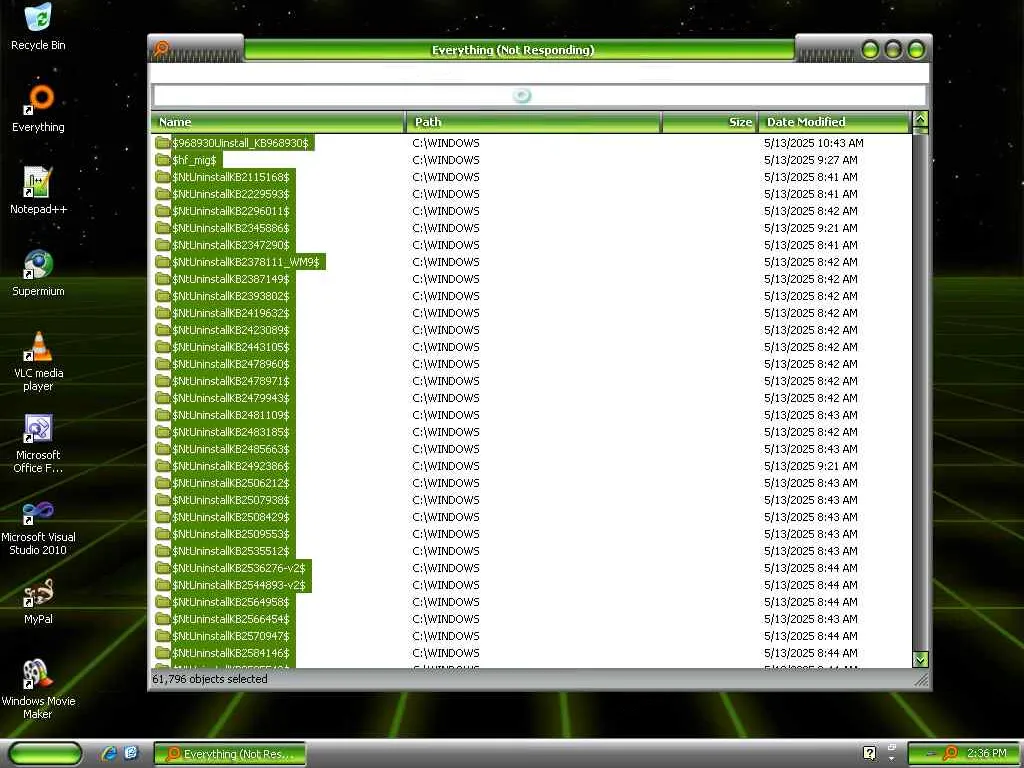Select the $NtUninstallKB2508429$ folder name
Viewport: 1024px width, 768px height.
(x=231, y=517)
